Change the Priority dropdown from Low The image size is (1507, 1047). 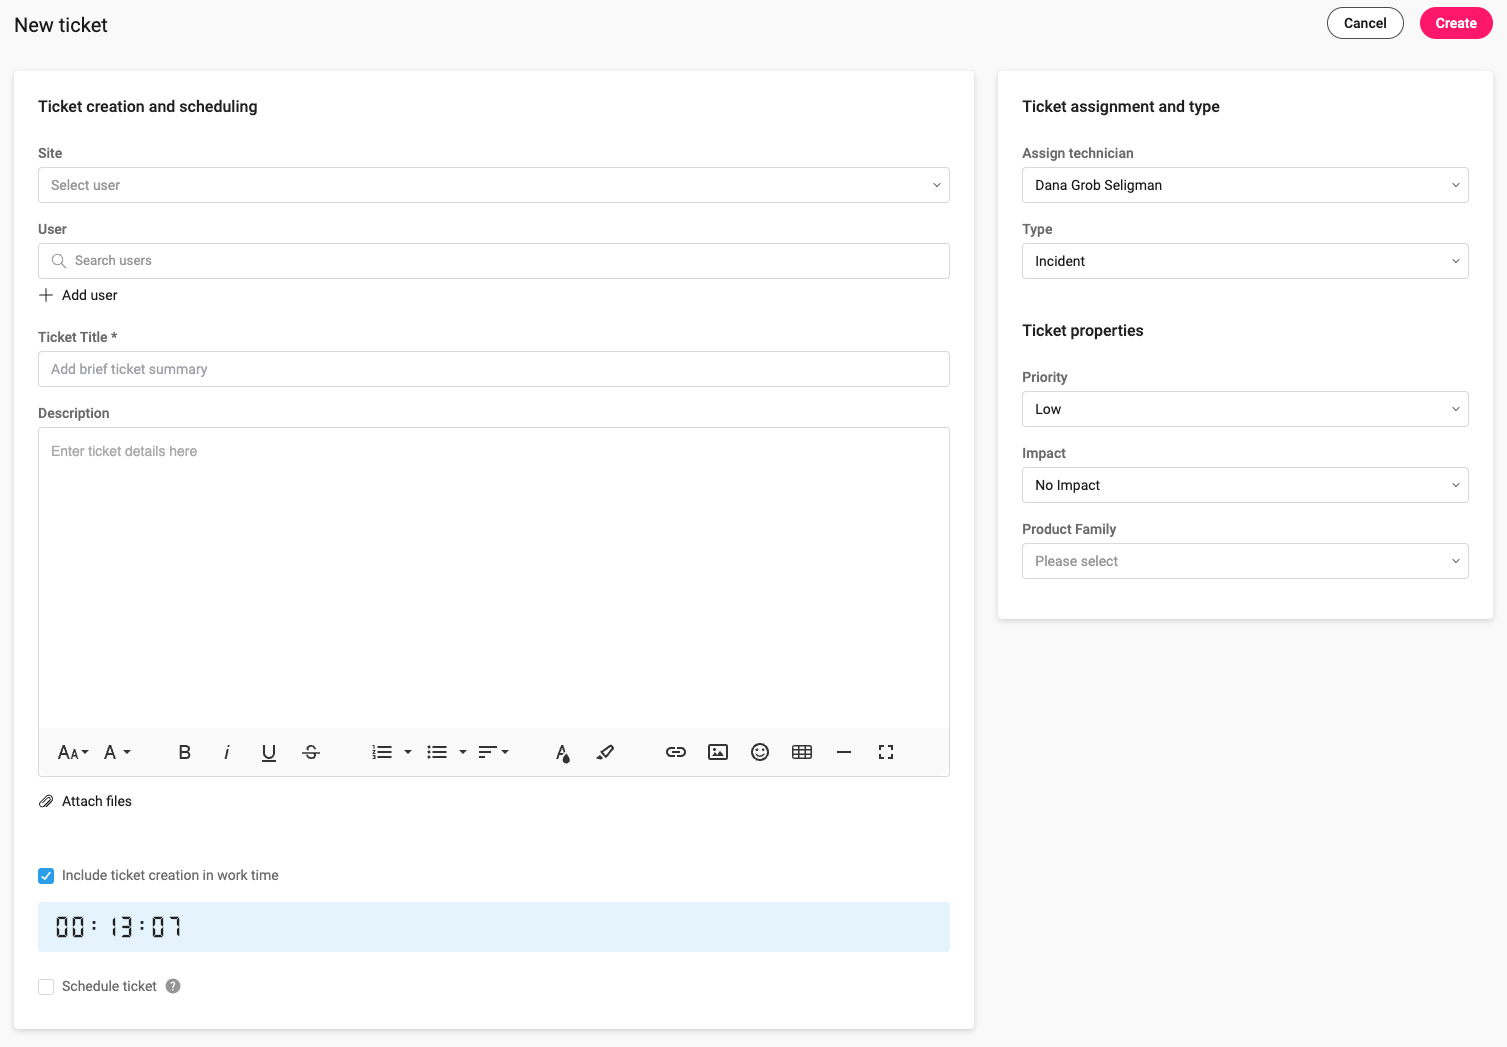[x=1245, y=409]
